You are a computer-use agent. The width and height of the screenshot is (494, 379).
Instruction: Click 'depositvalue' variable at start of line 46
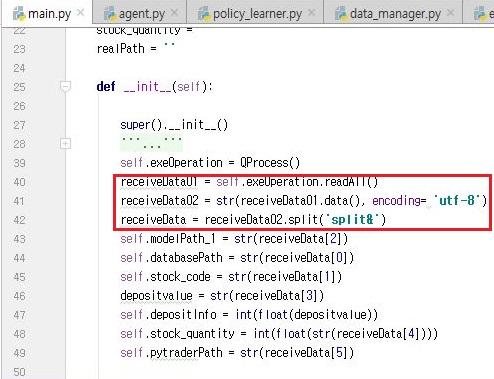pos(156,296)
